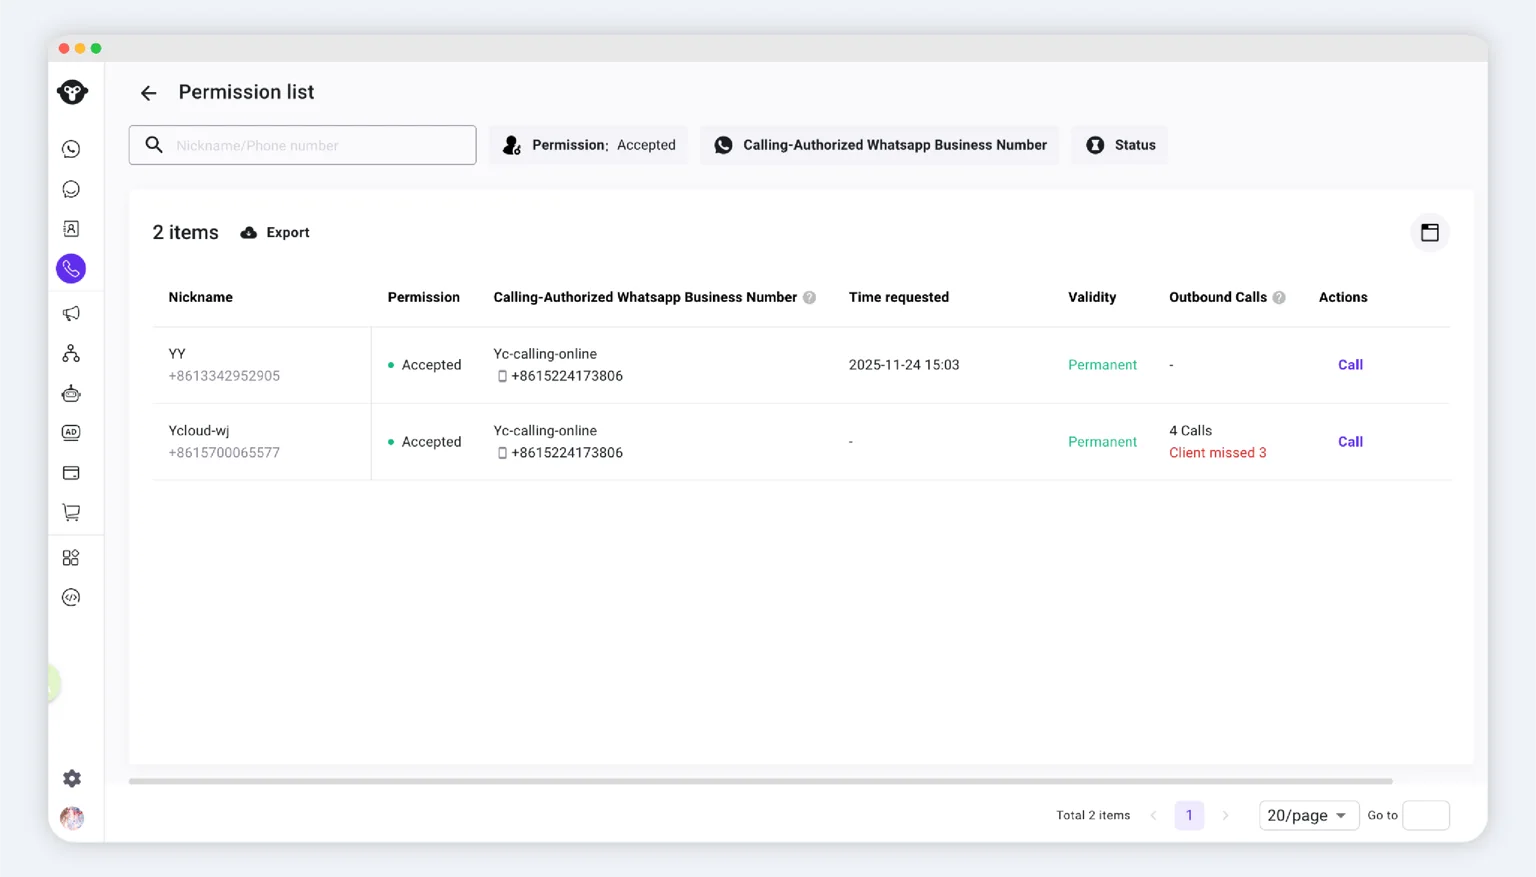Open the robot chatbot sidebar icon

(x=71, y=393)
